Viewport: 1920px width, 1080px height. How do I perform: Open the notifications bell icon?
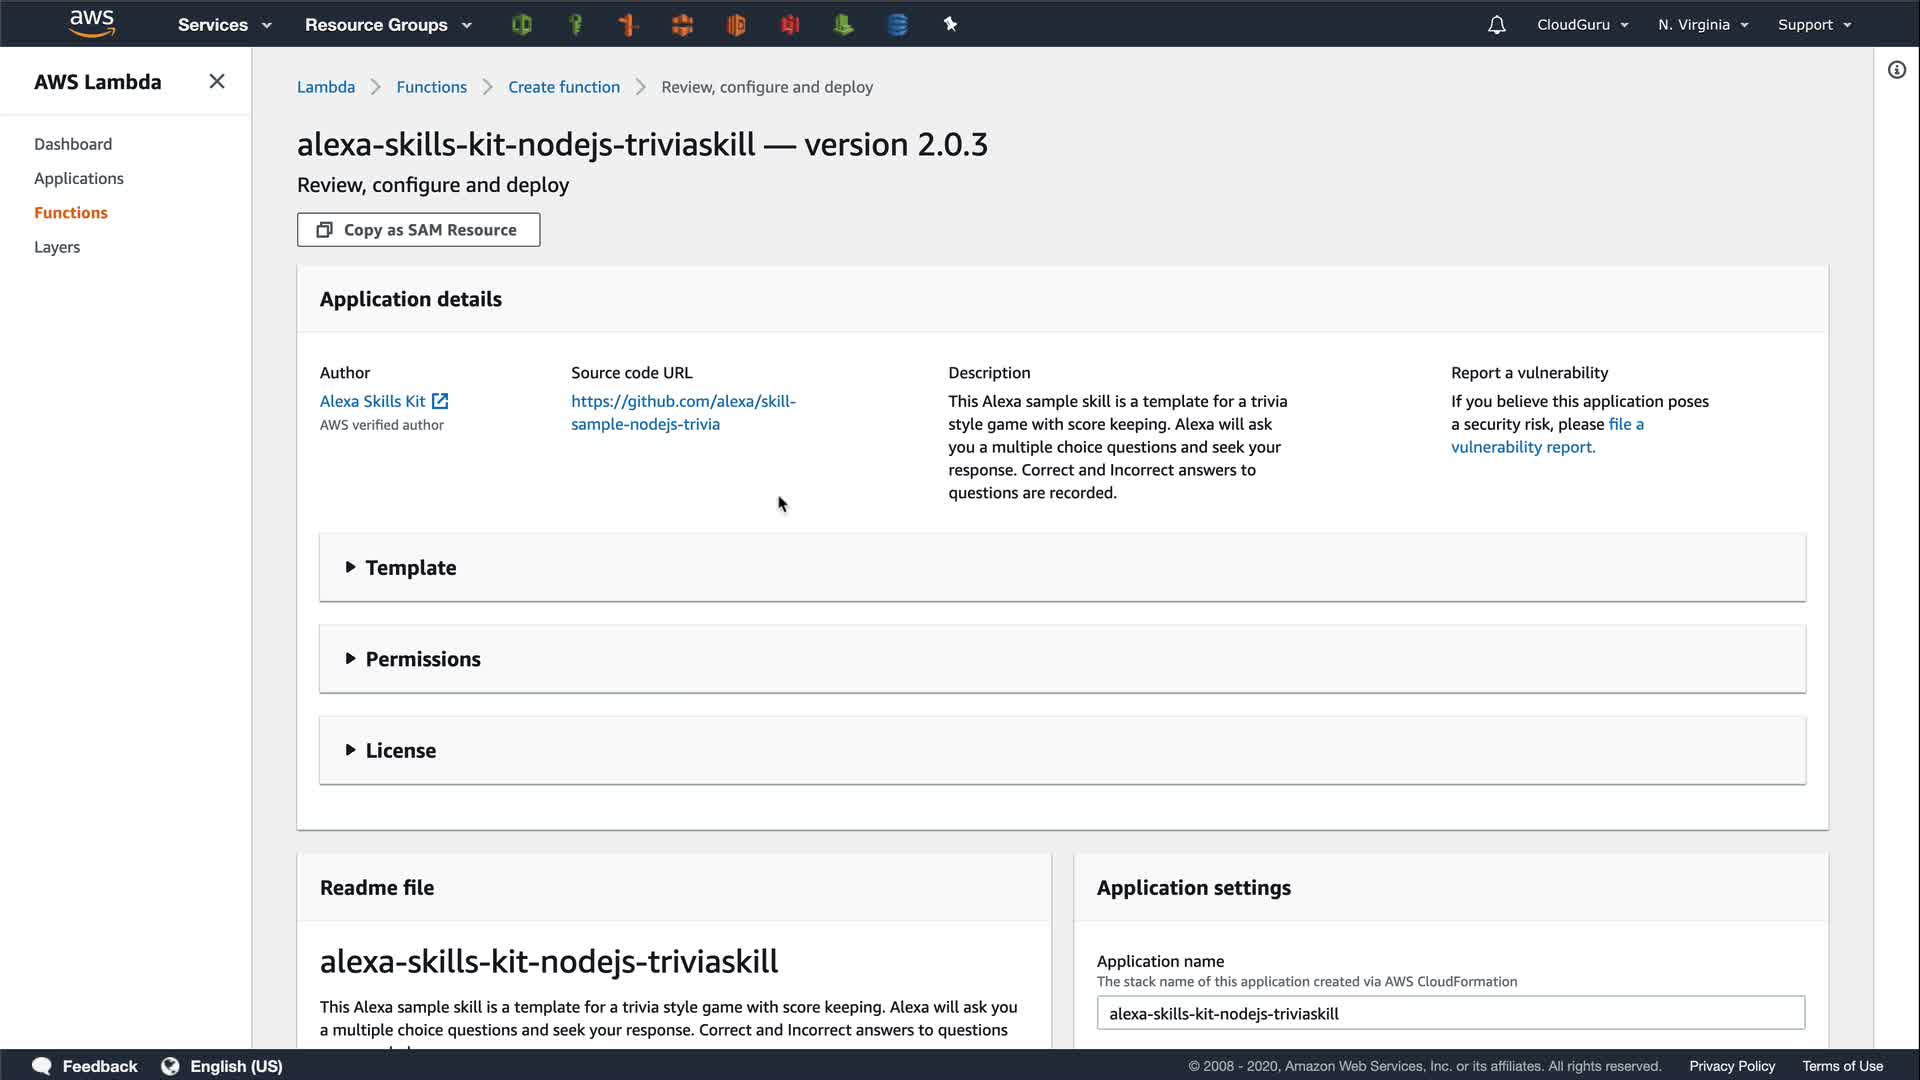1496,25
